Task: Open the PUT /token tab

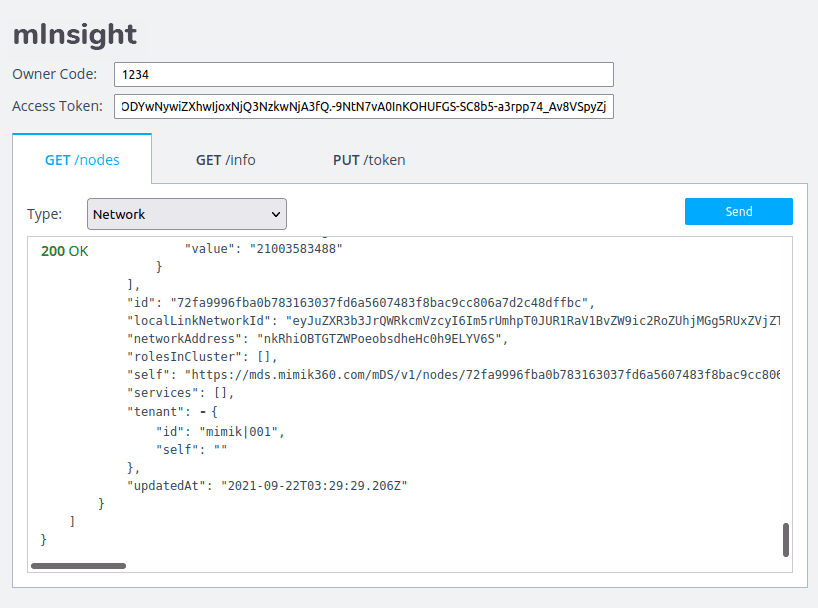Action: (x=368, y=160)
